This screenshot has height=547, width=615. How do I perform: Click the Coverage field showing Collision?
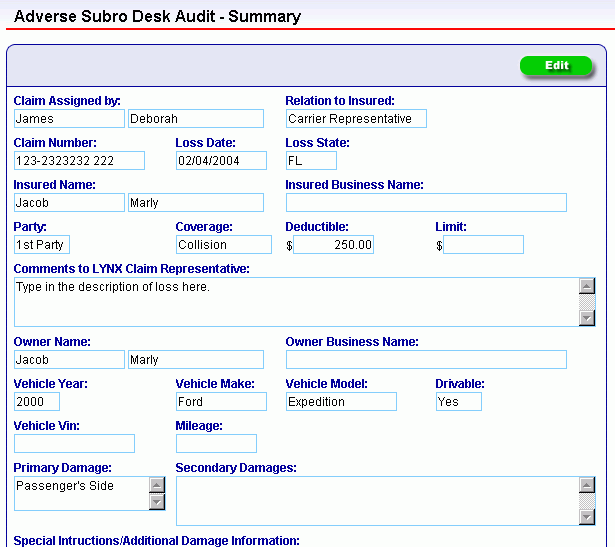(x=224, y=244)
